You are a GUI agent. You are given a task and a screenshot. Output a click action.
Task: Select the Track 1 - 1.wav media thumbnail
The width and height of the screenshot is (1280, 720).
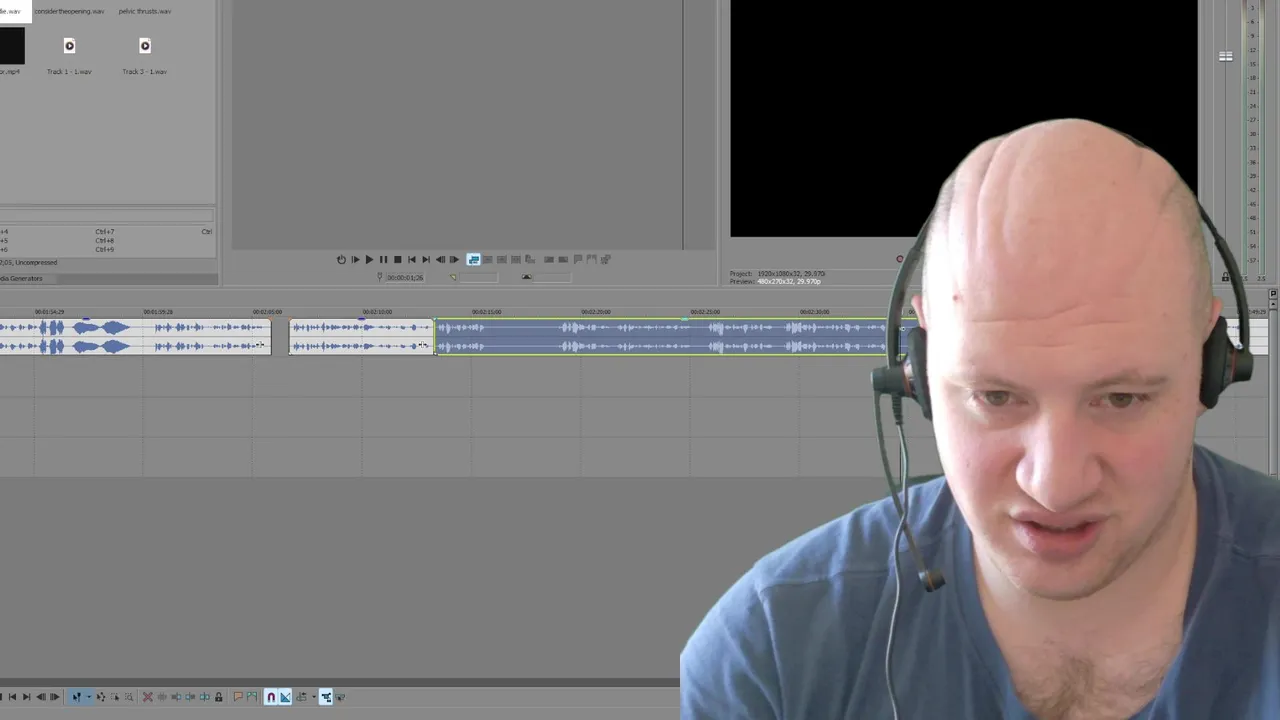69,46
